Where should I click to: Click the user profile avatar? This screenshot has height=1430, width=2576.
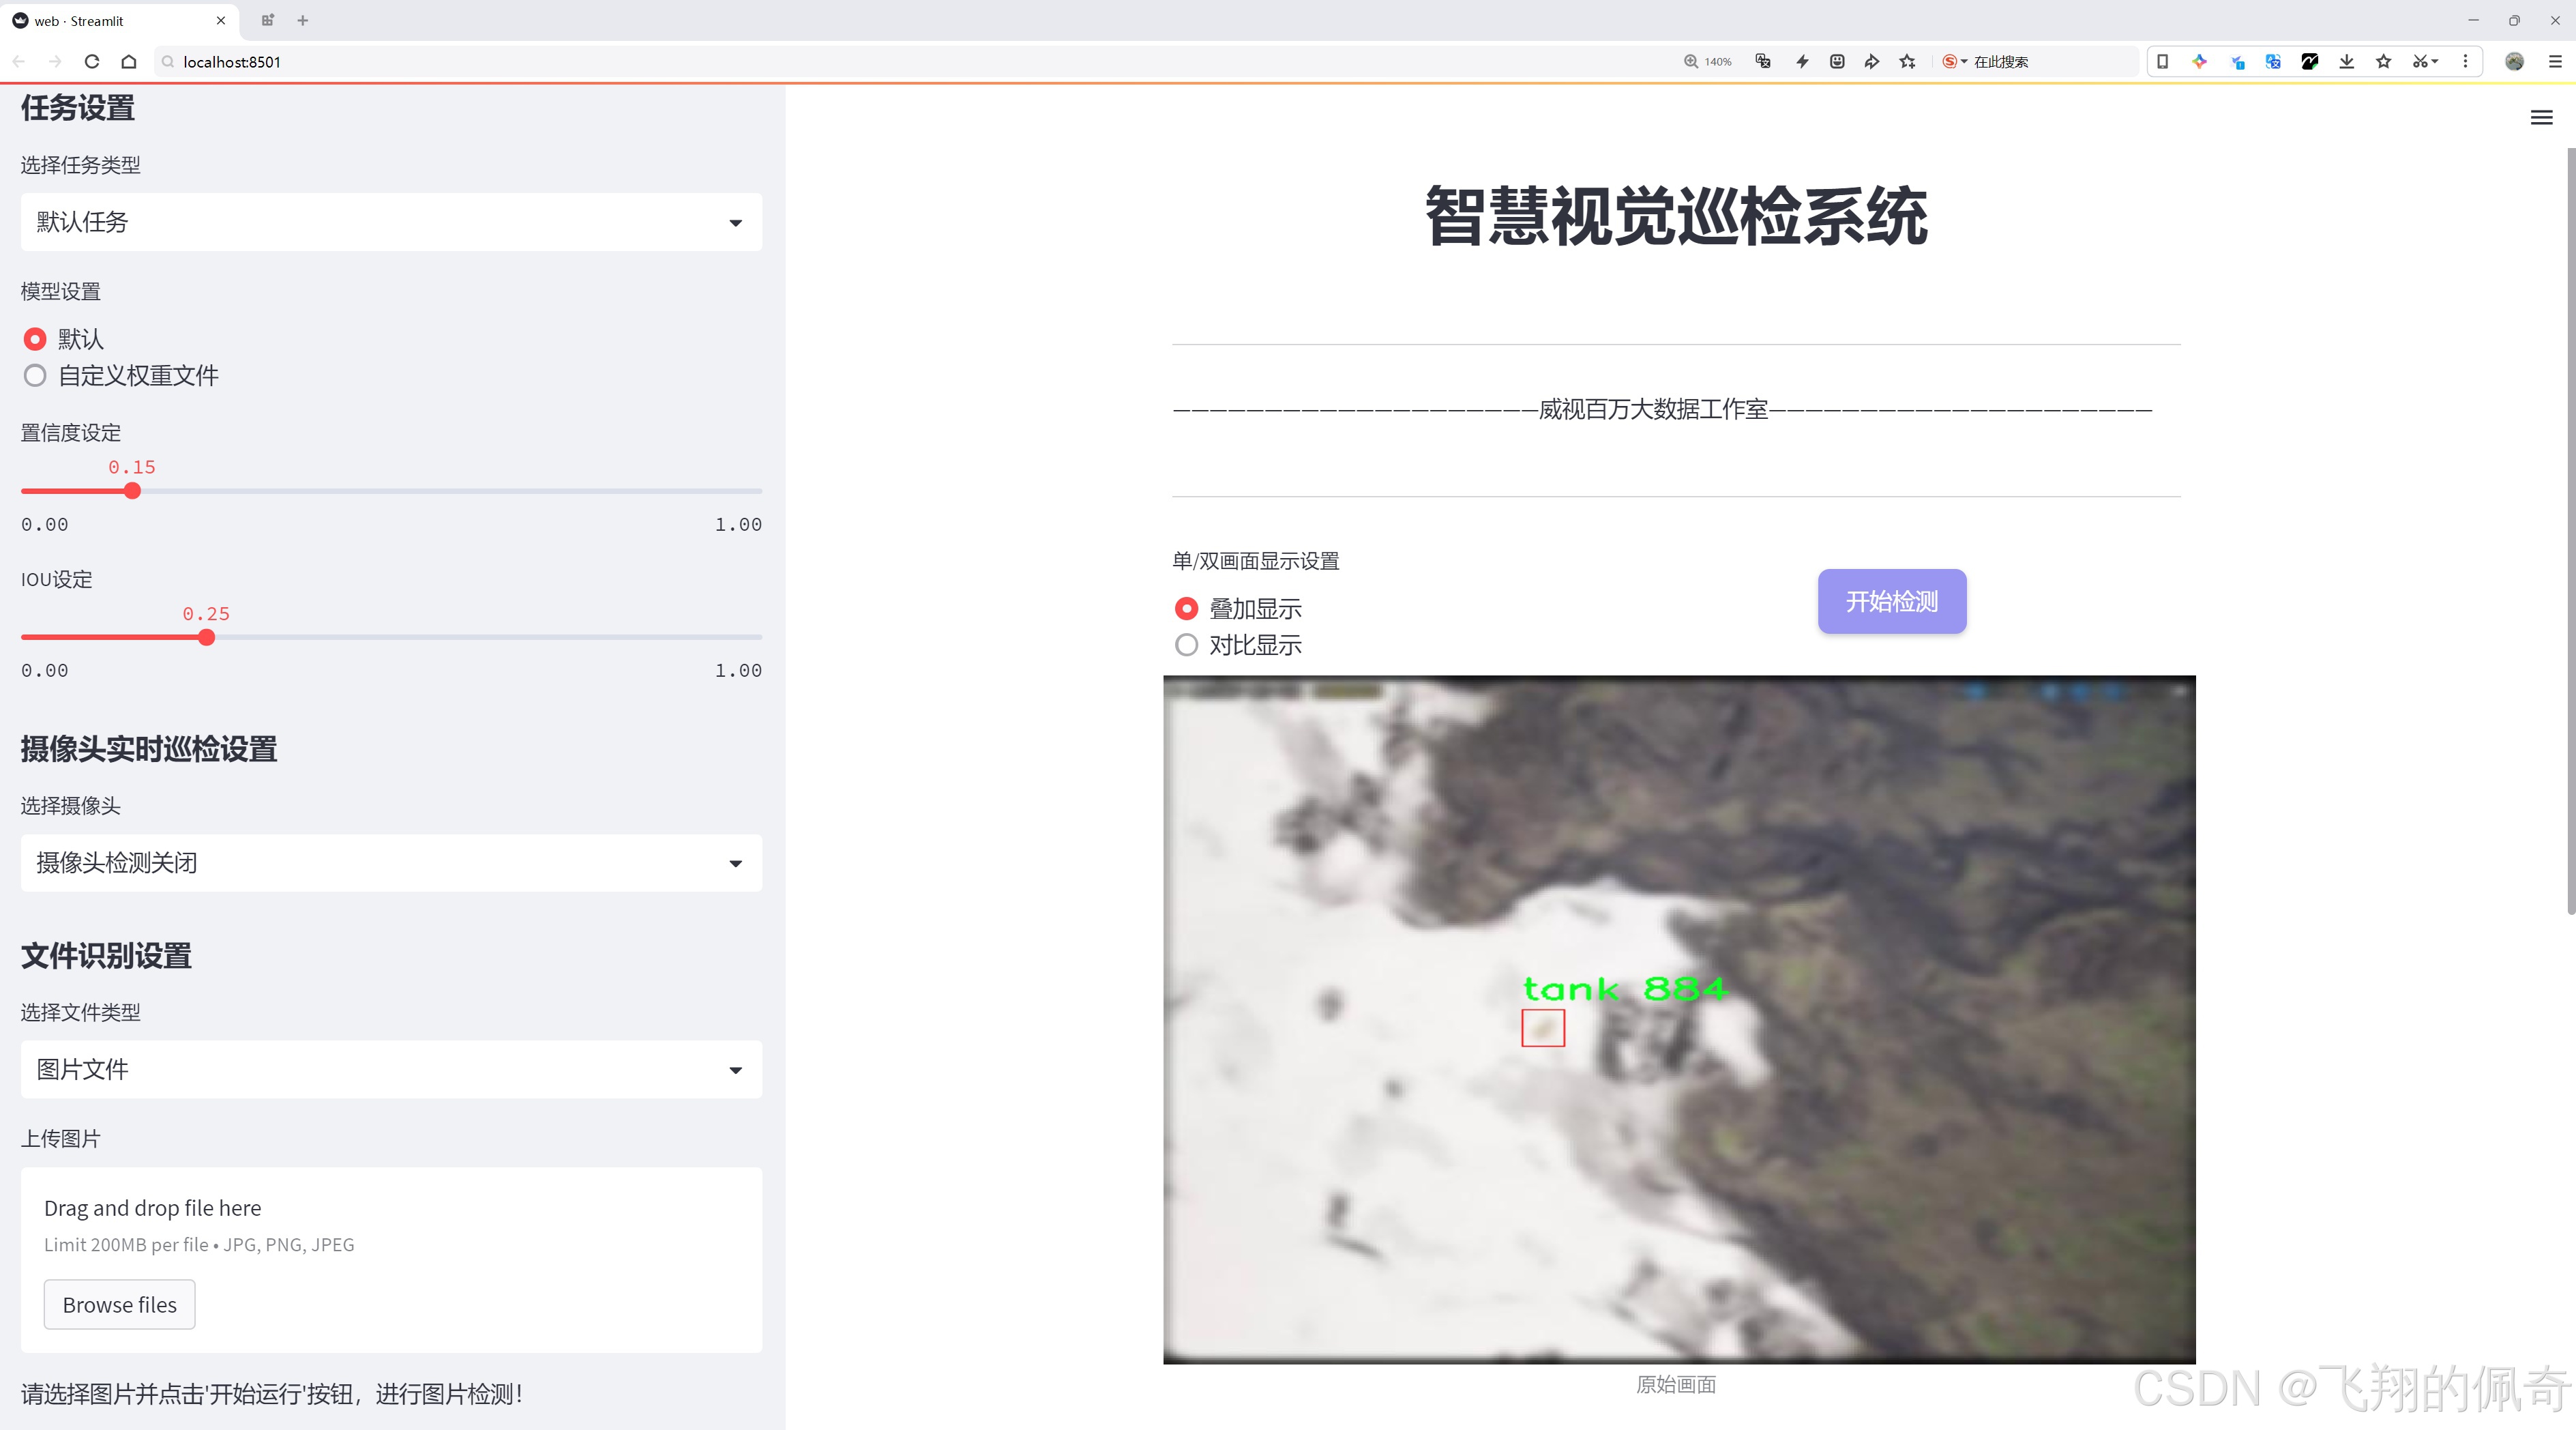2514,62
